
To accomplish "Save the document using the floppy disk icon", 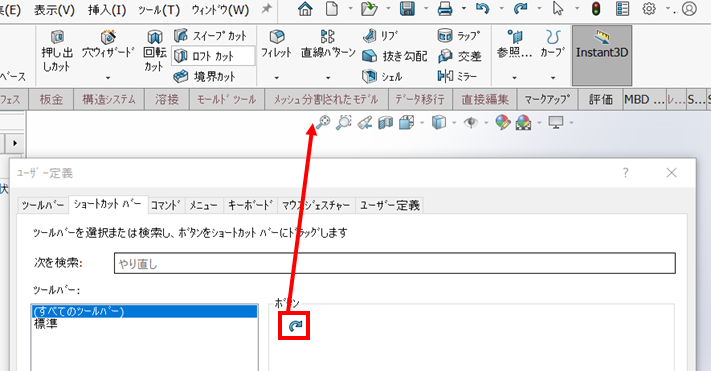I will [x=408, y=9].
